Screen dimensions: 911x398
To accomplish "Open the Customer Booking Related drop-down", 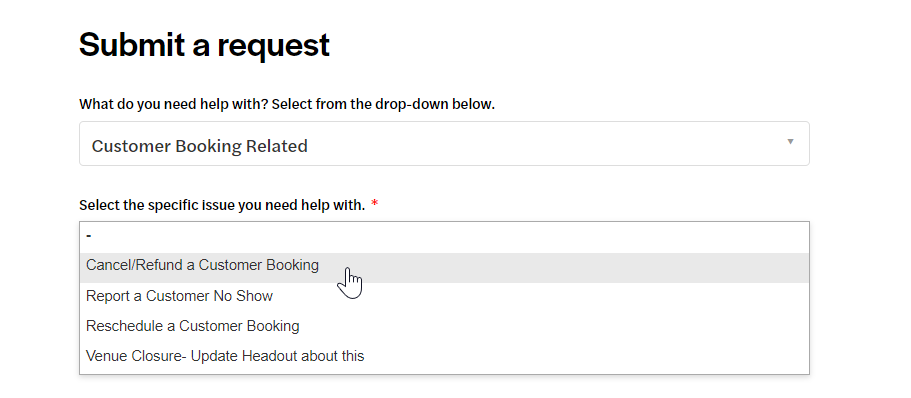I will (444, 144).
